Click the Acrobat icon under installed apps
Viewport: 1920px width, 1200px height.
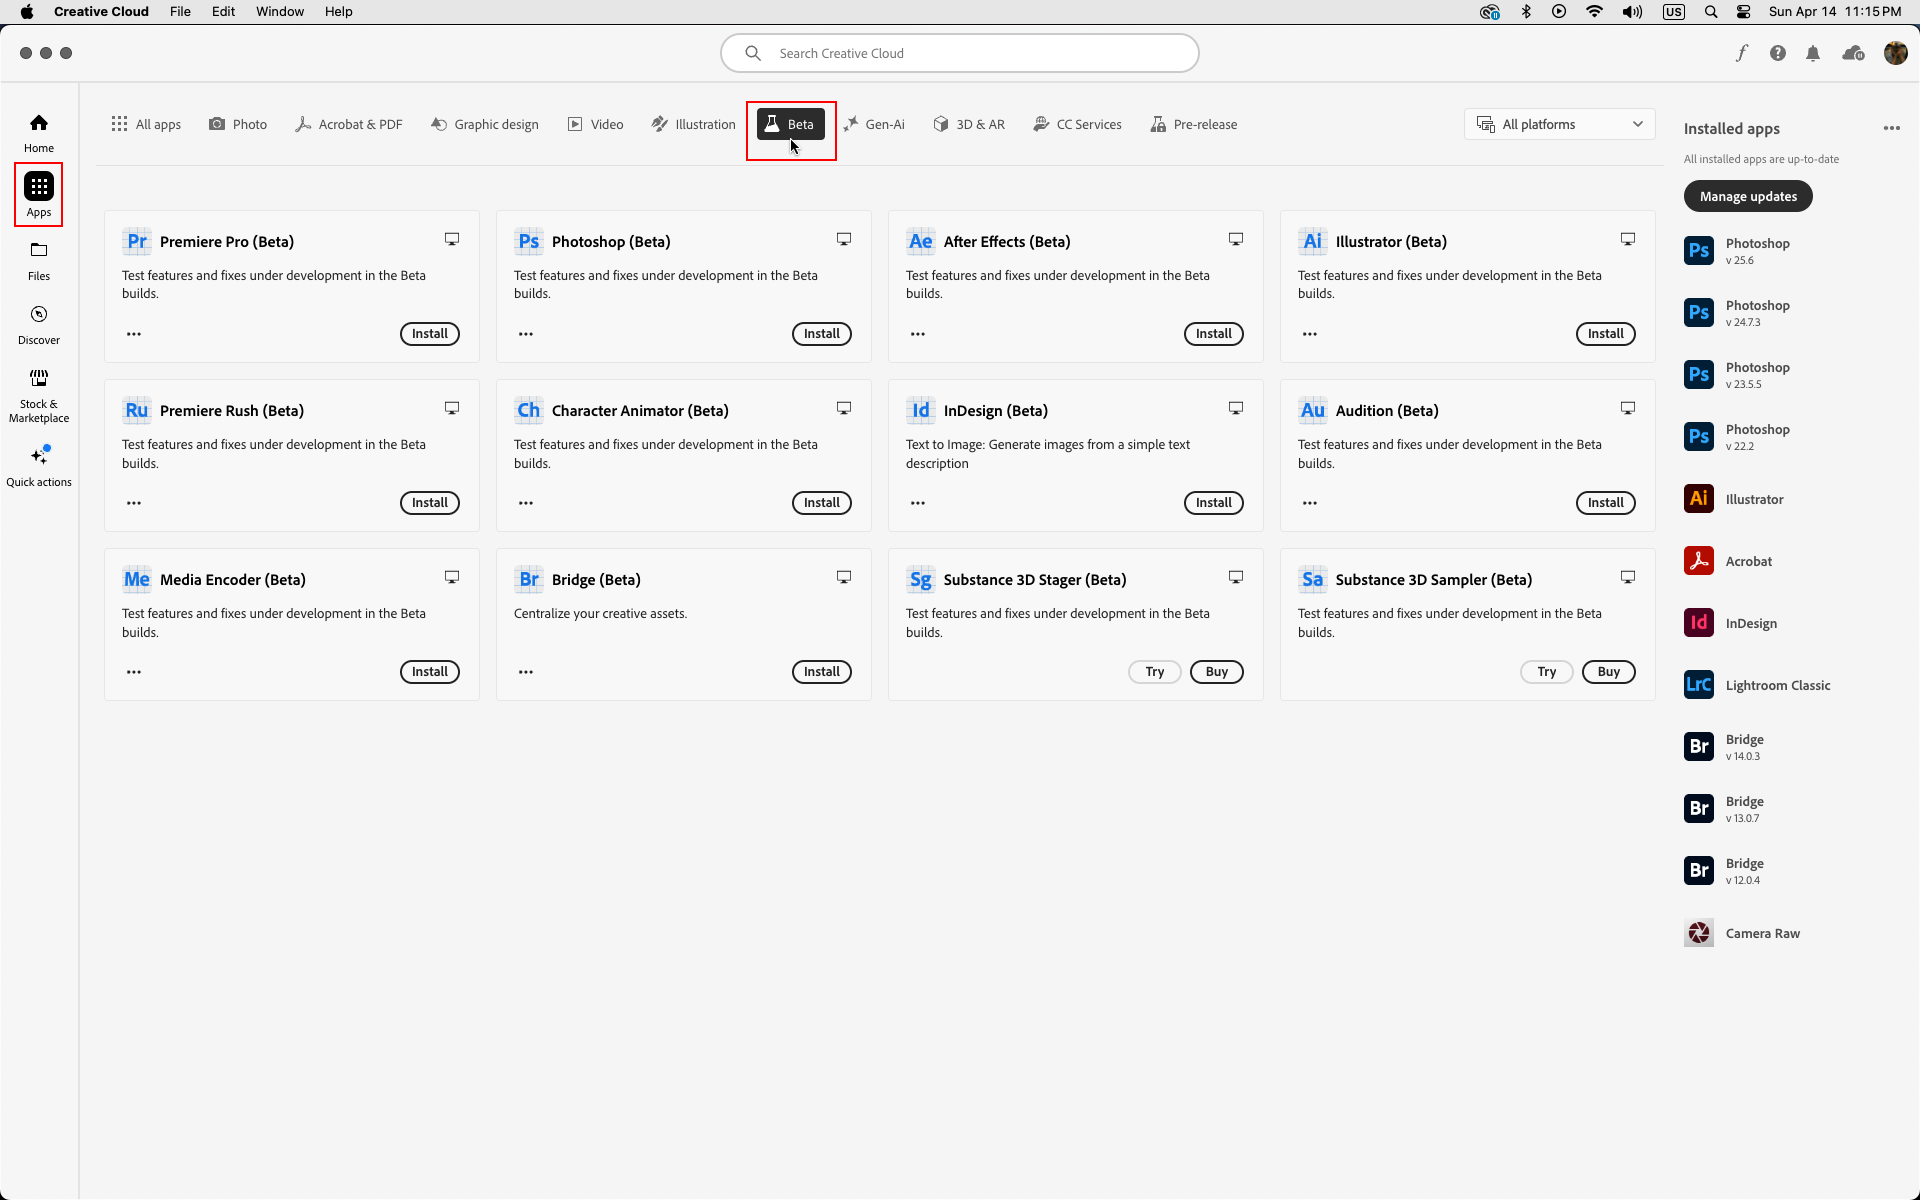pyautogui.click(x=1698, y=561)
